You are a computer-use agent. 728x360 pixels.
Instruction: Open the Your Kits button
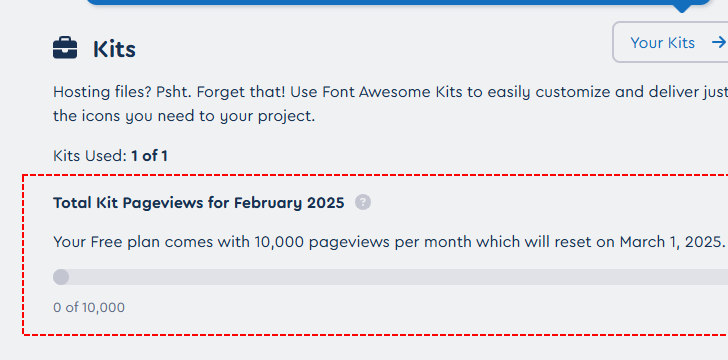click(670, 42)
